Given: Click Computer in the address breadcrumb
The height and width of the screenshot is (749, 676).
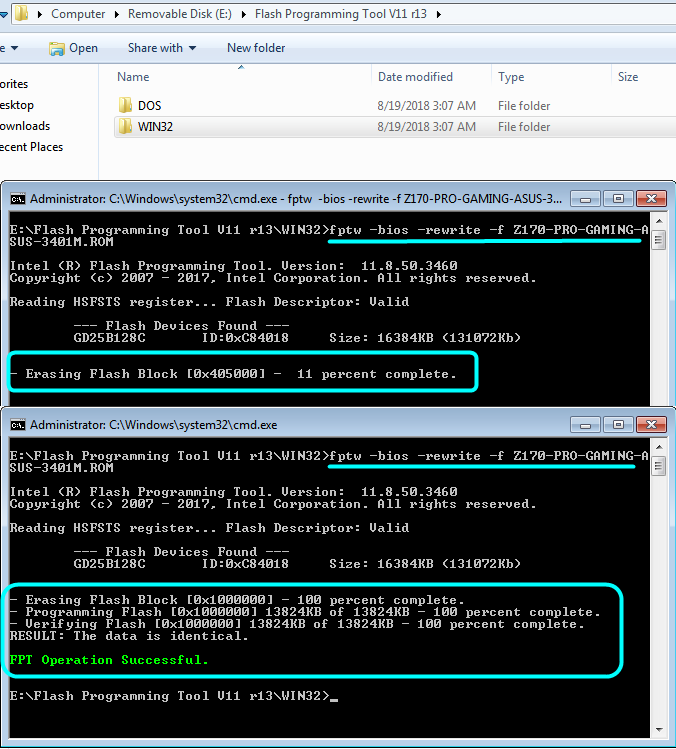Looking at the screenshot, I should click(78, 14).
